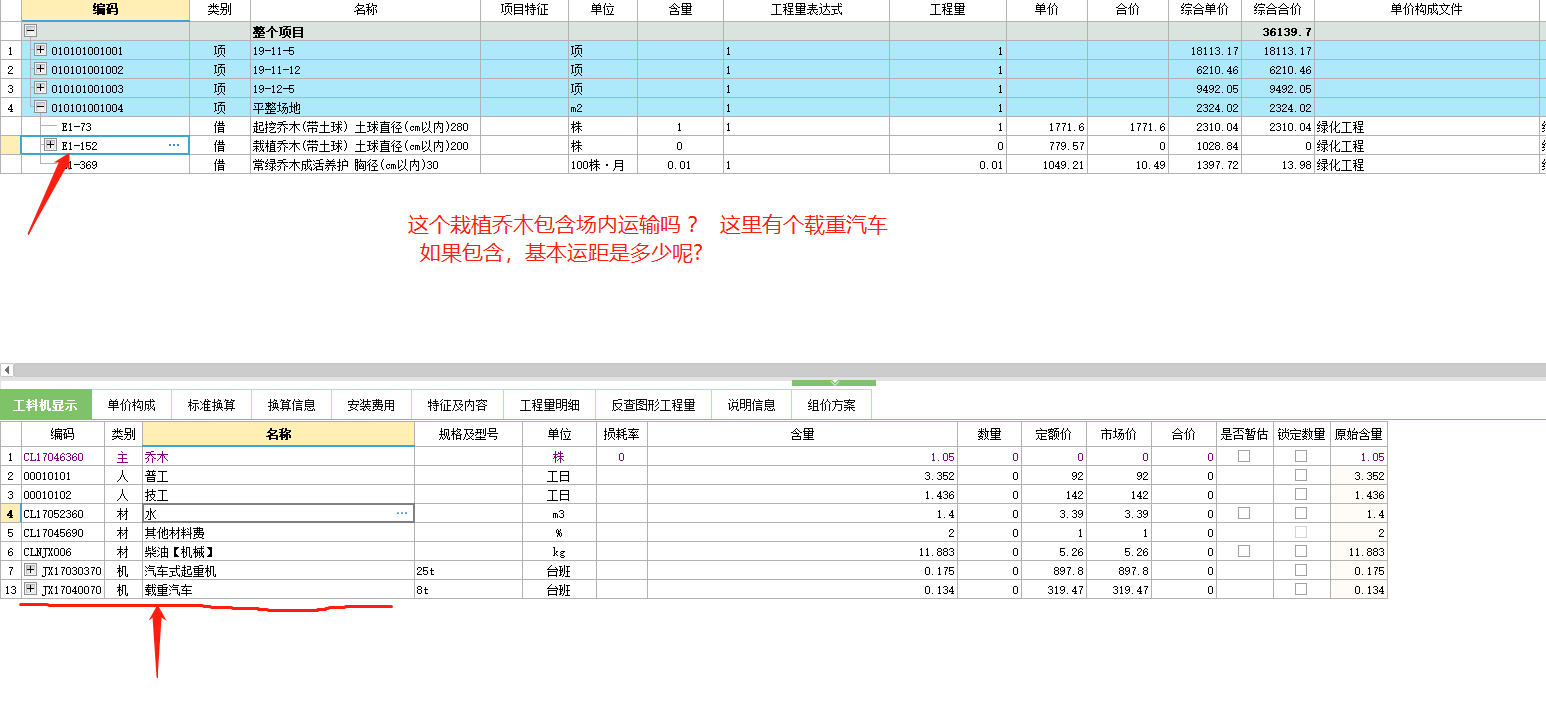Click the upper horizontal scrollbar track

pos(780,370)
